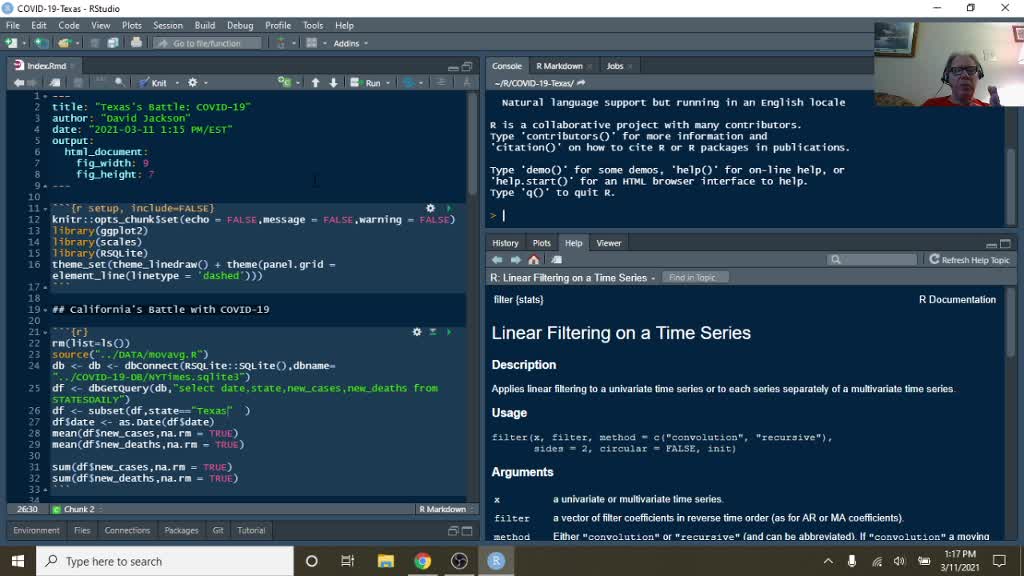Open the R Markdown settings gear dropdown
Viewport: 1024px width, 576px height.
pos(197,83)
